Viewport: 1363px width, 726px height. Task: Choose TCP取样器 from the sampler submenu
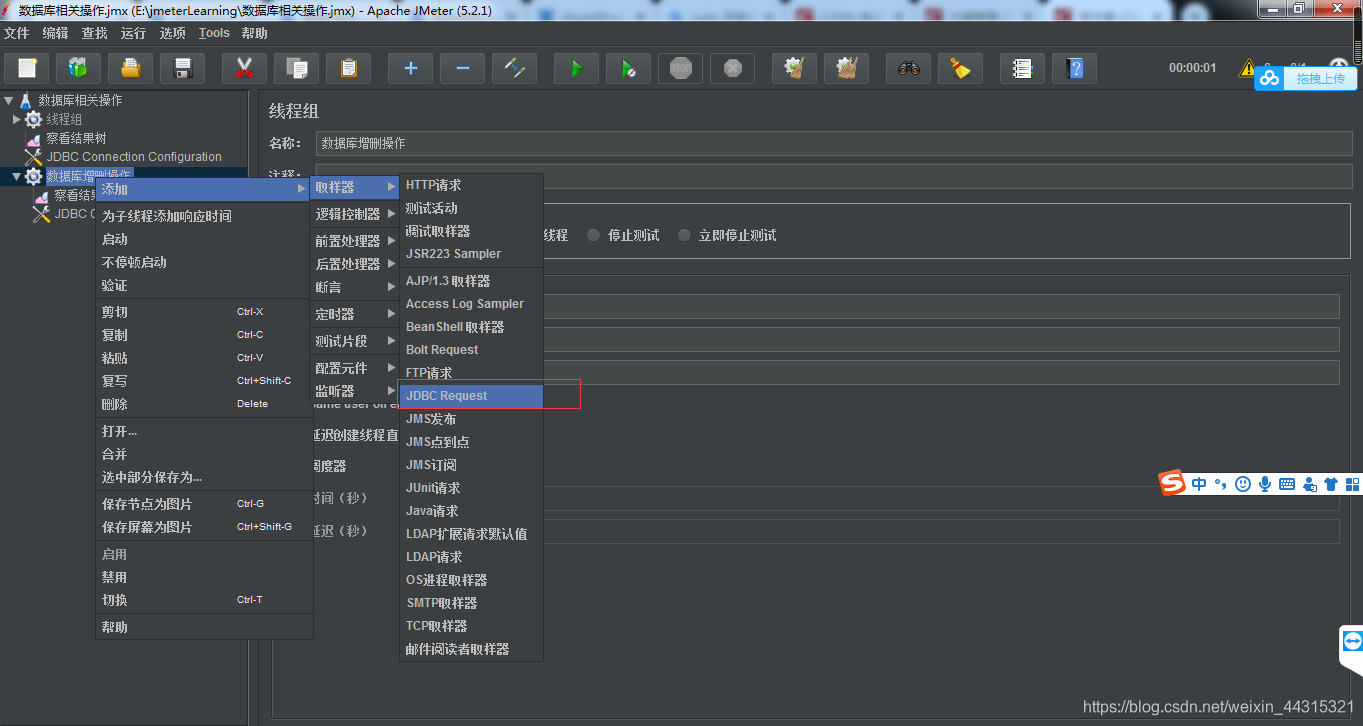tap(471, 626)
